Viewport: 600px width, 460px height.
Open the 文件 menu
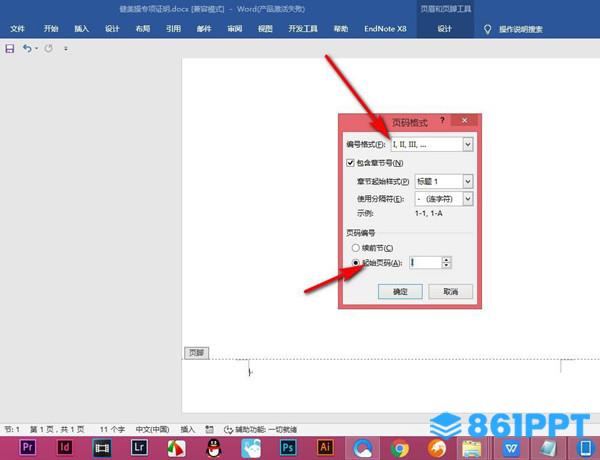(x=17, y=29)
